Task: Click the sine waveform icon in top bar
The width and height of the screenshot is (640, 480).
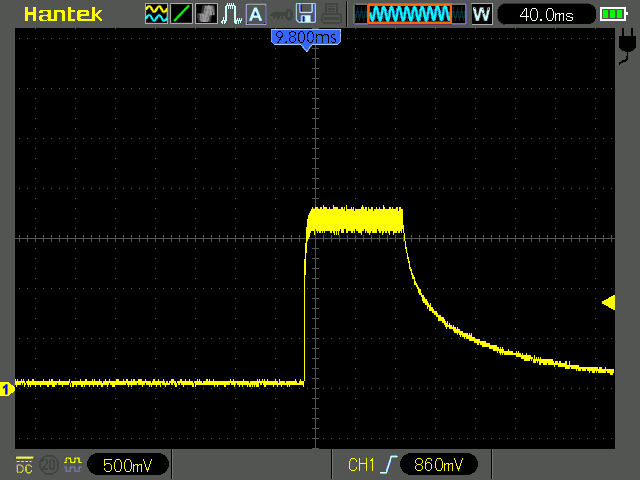Action: (x=156, y=14)
